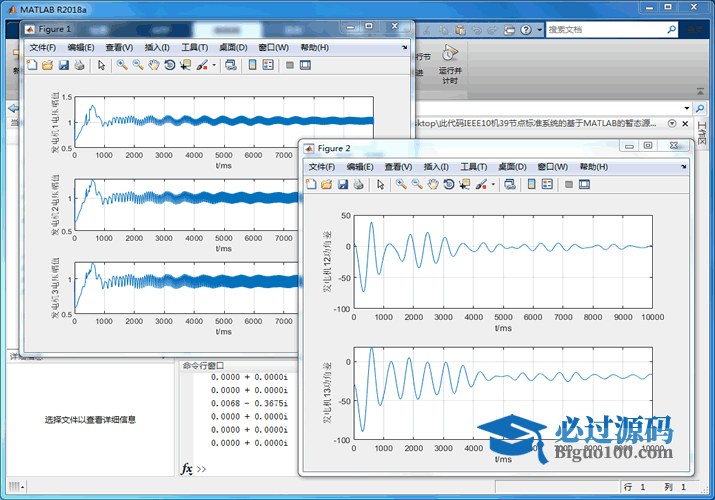The height and width of the screenshot is (500, 715).
Task: Save Figure 1 using the floppy disk icon
Action: click(x=63, y=65)
